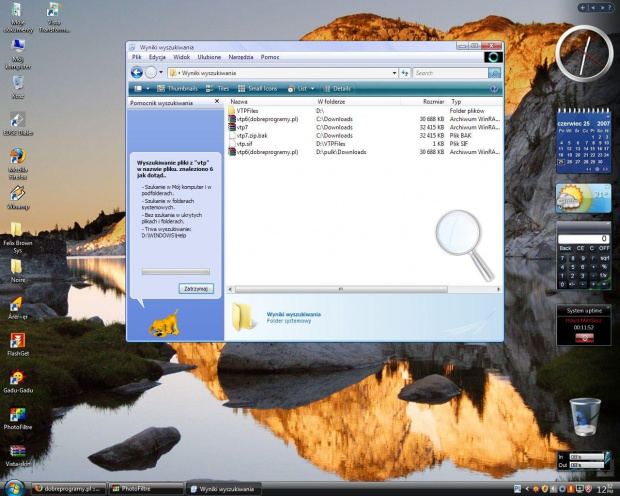Click the Zatrzymaj button
This screenshot has width=620, height=496.
(196, 289)
